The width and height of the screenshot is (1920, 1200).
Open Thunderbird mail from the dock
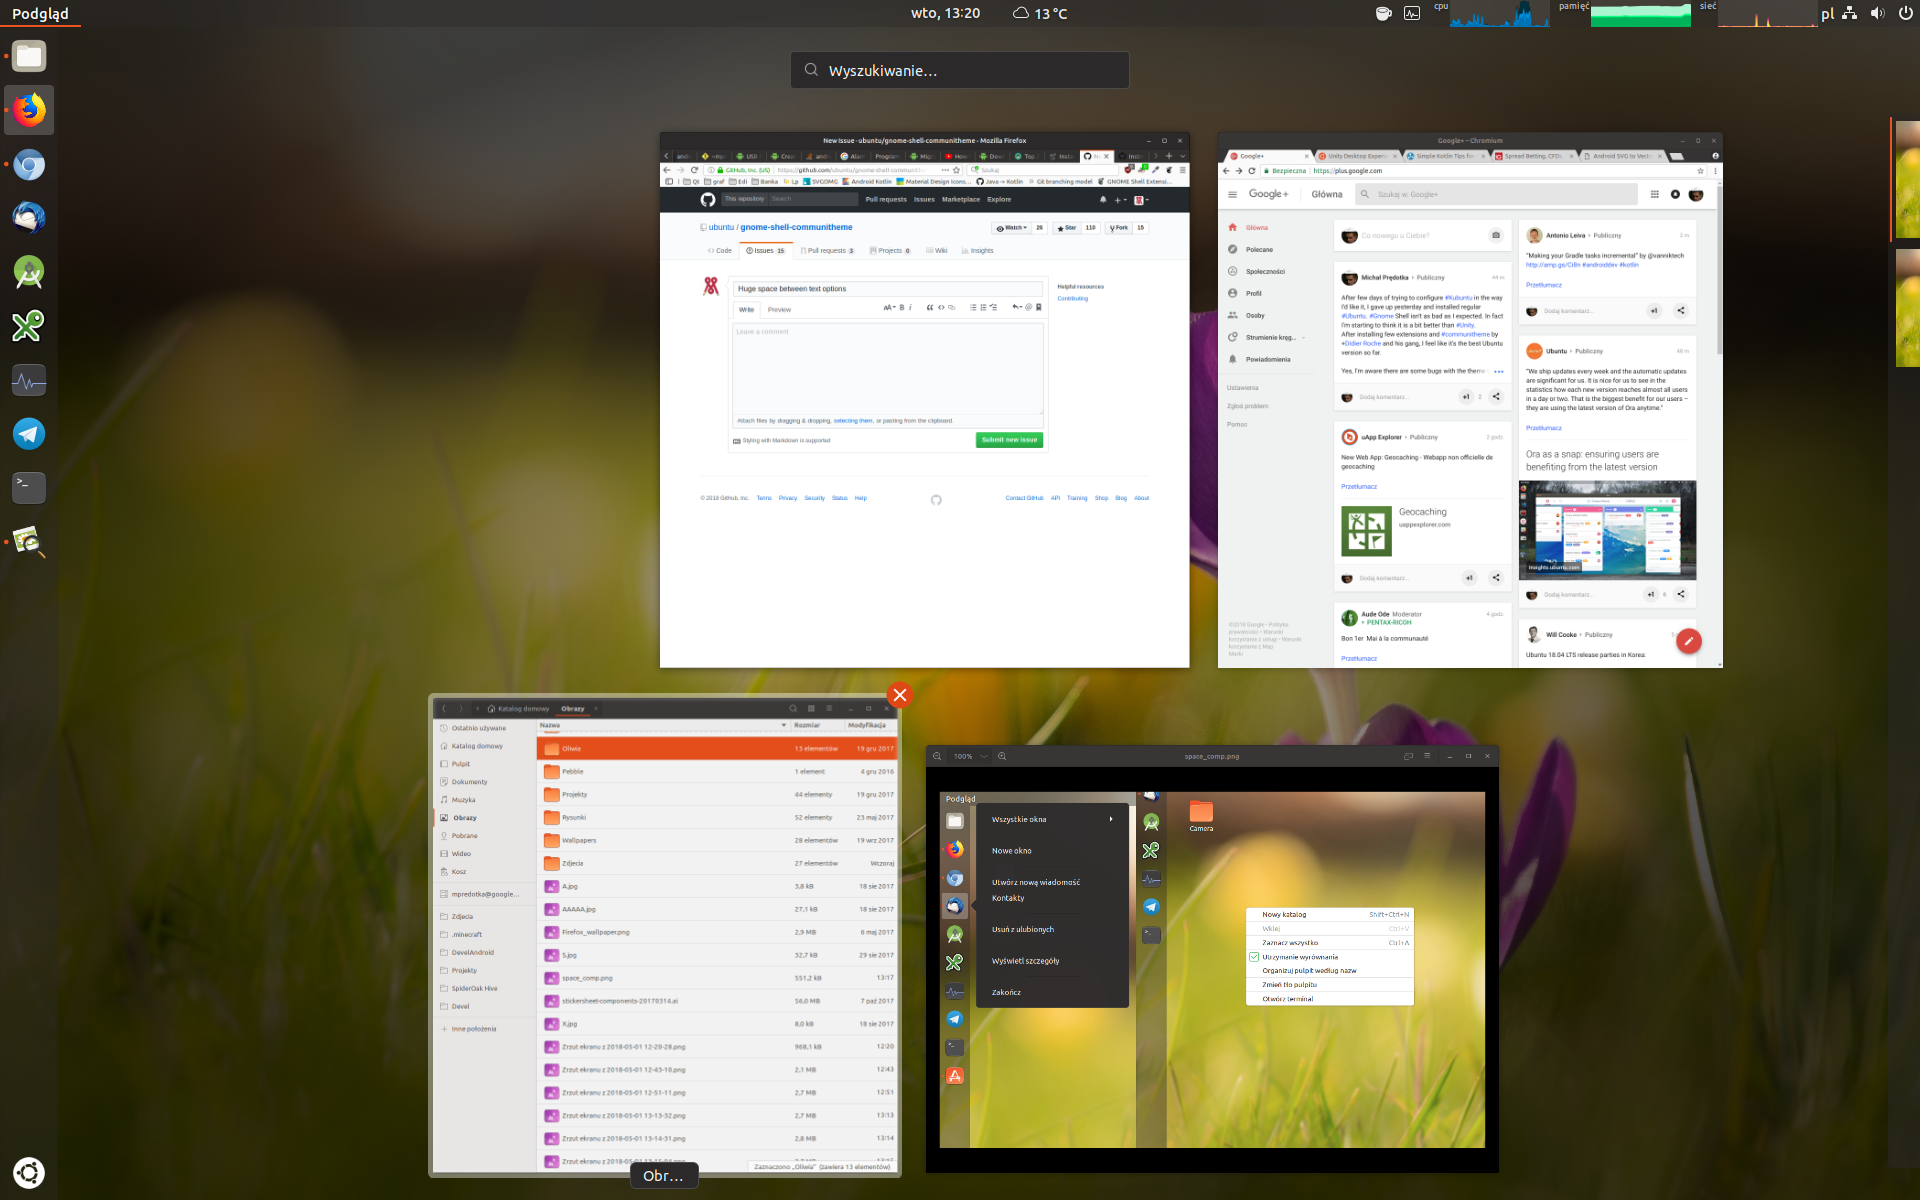(29, 218)
